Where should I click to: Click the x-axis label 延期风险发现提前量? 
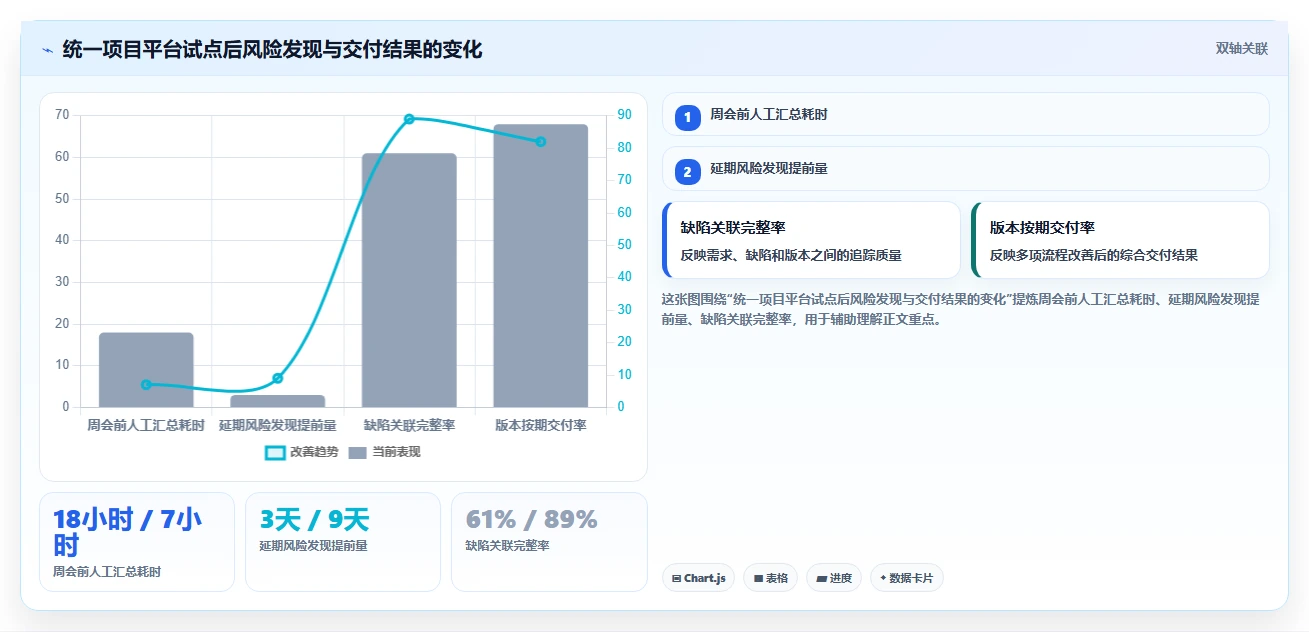tap(277, 425)
